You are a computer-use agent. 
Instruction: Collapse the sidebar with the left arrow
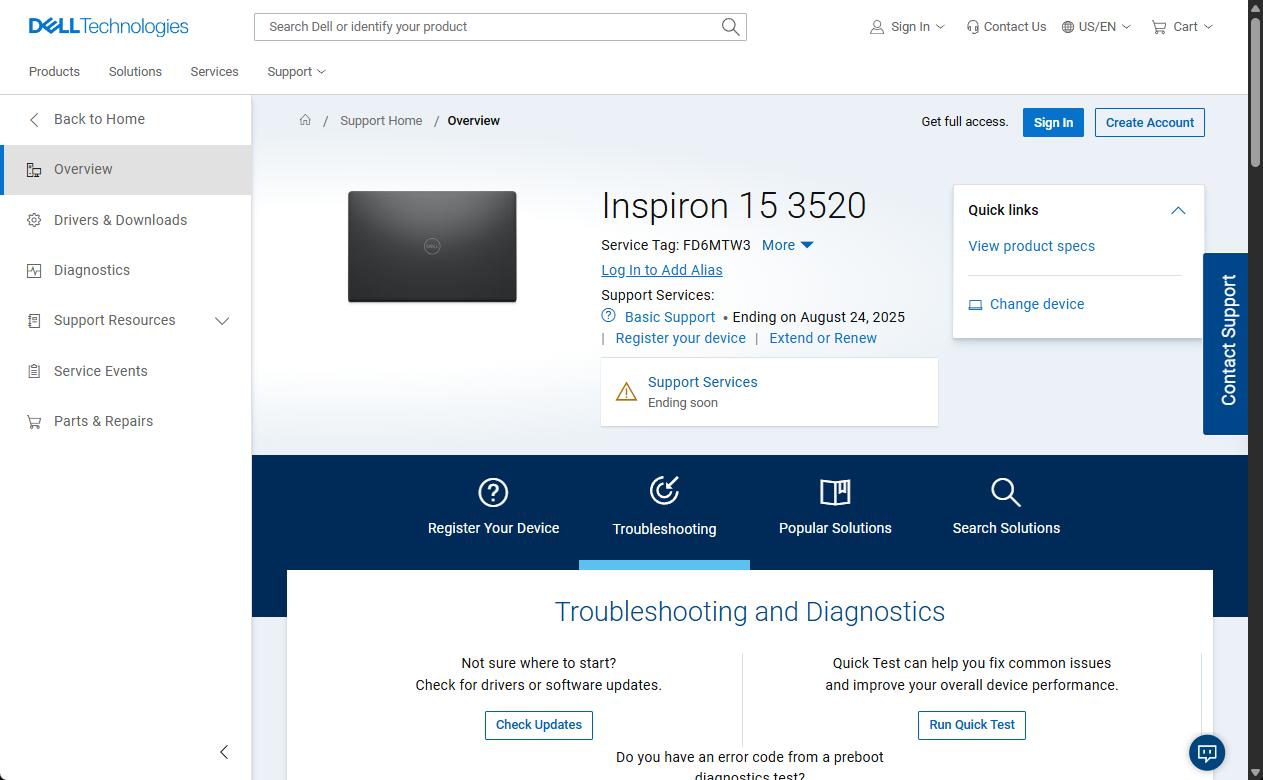click(224, 752)
